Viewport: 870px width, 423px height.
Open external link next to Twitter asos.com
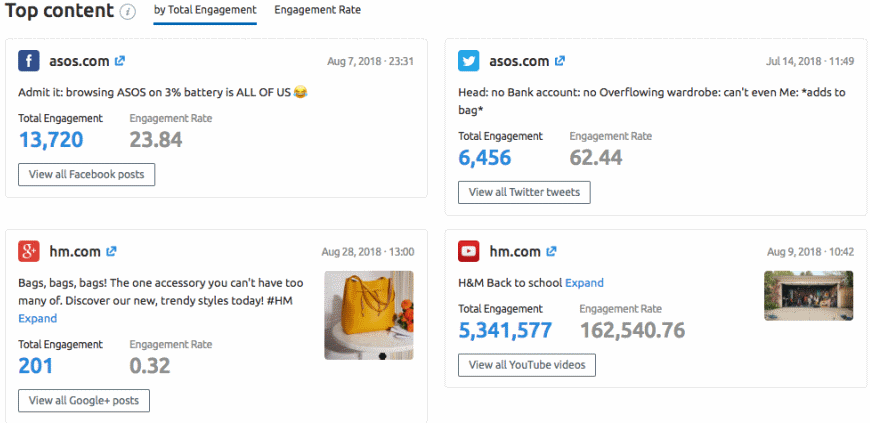pyautogui.click(x=560, y=61)
